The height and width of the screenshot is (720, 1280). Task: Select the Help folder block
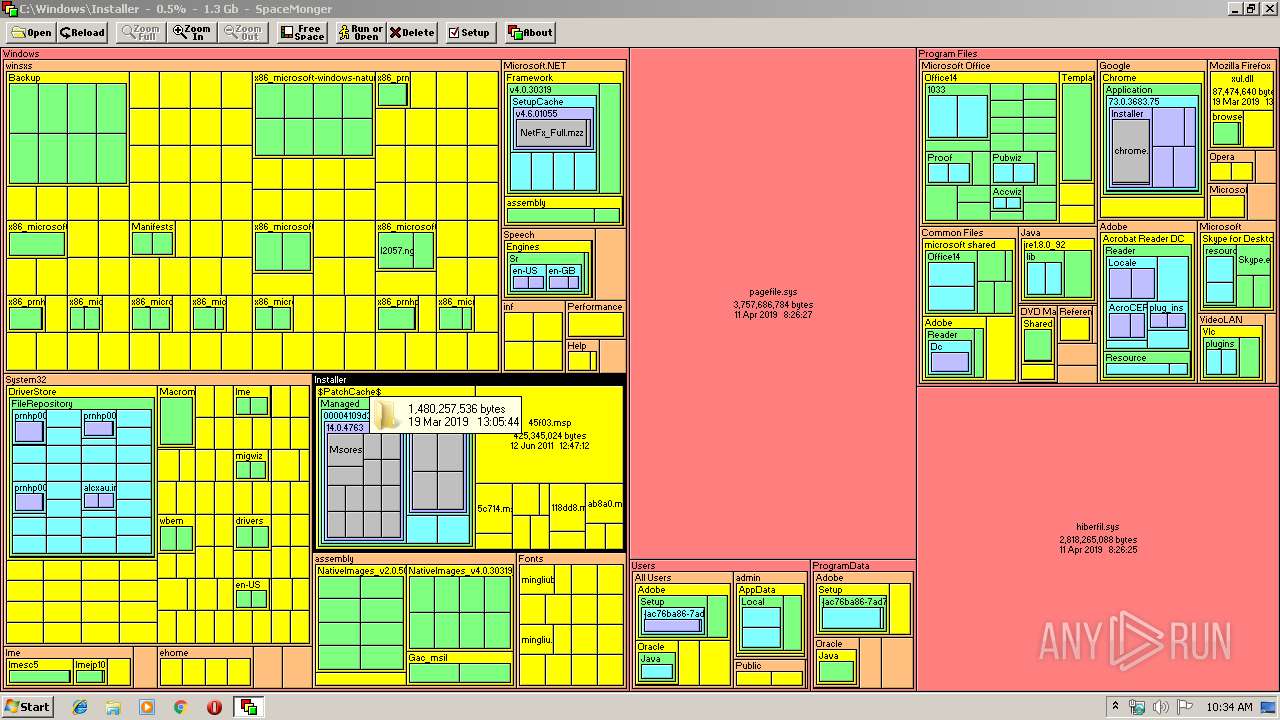(582, 356)
